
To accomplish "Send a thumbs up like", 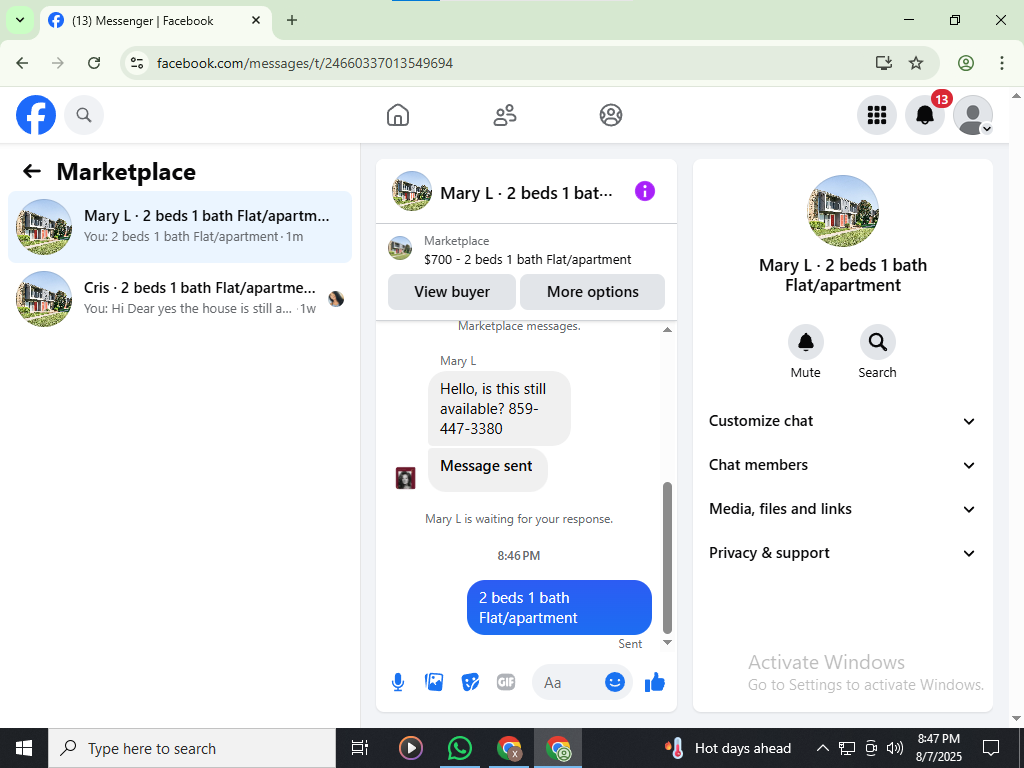I will point(654,682).
